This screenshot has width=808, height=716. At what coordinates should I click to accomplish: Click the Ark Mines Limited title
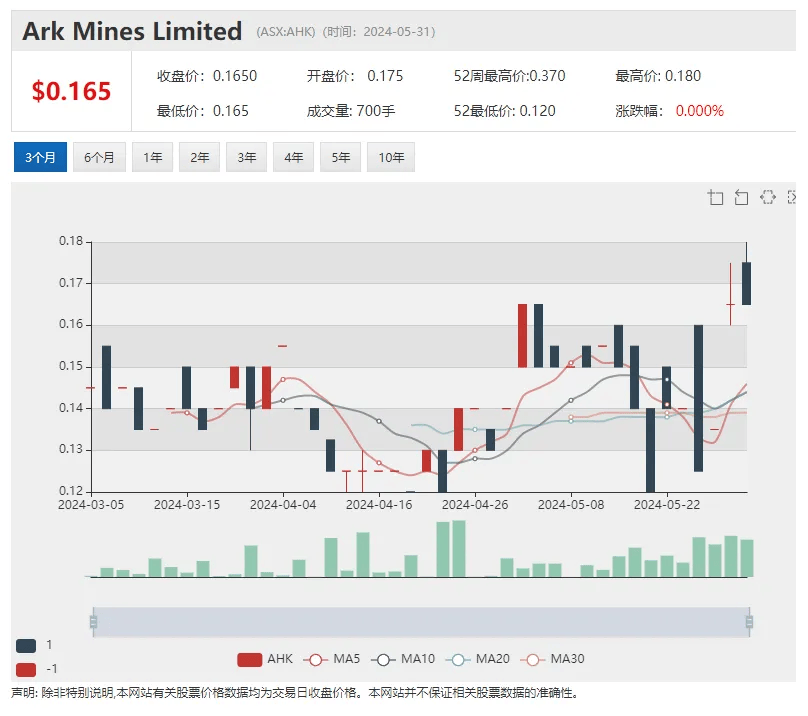(x=132, y=31)
